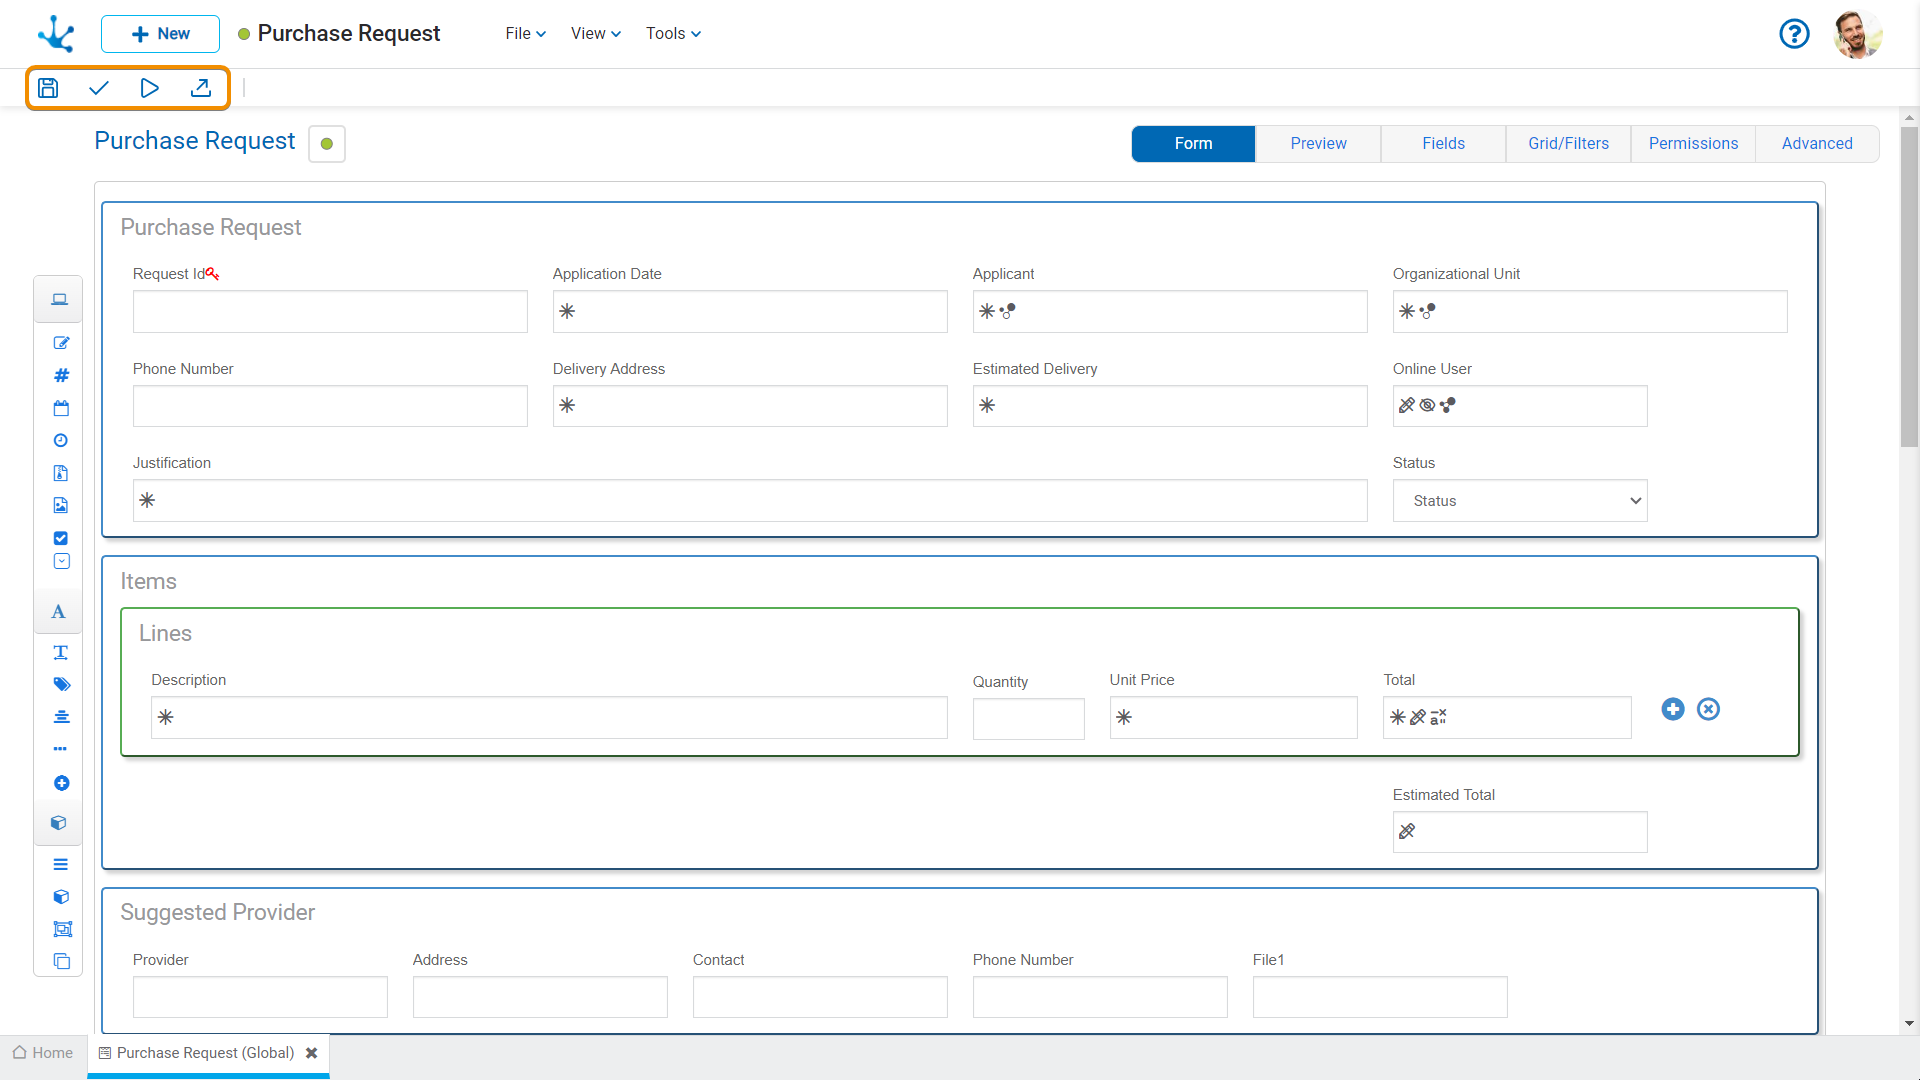This screenshot has height=1080, width=1920.
Task: Click the save icon in toolbar
Action: click(49, 87)
